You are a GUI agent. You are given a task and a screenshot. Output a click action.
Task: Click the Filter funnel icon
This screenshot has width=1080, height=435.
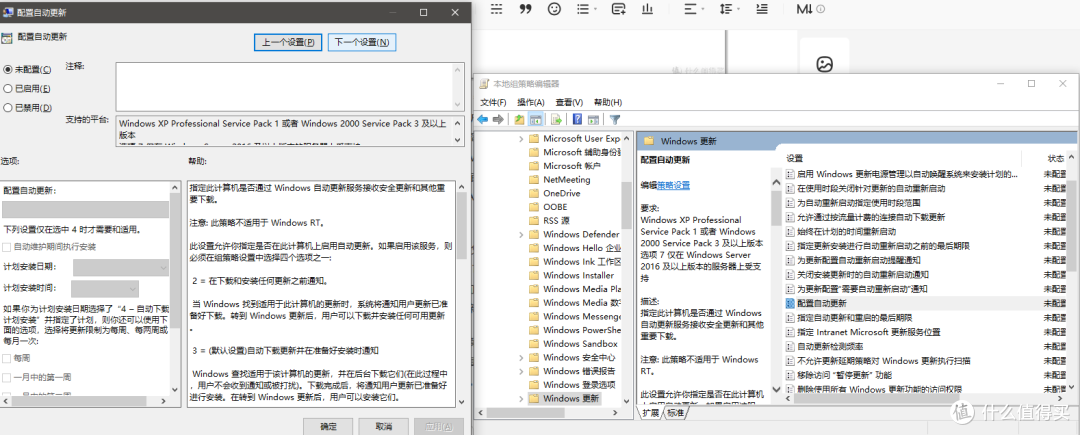(x=615, y=120)
